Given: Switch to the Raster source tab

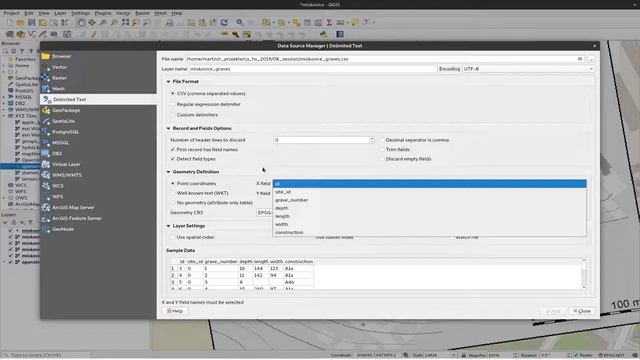Looking at the screenshot, I should pos(59,78).
